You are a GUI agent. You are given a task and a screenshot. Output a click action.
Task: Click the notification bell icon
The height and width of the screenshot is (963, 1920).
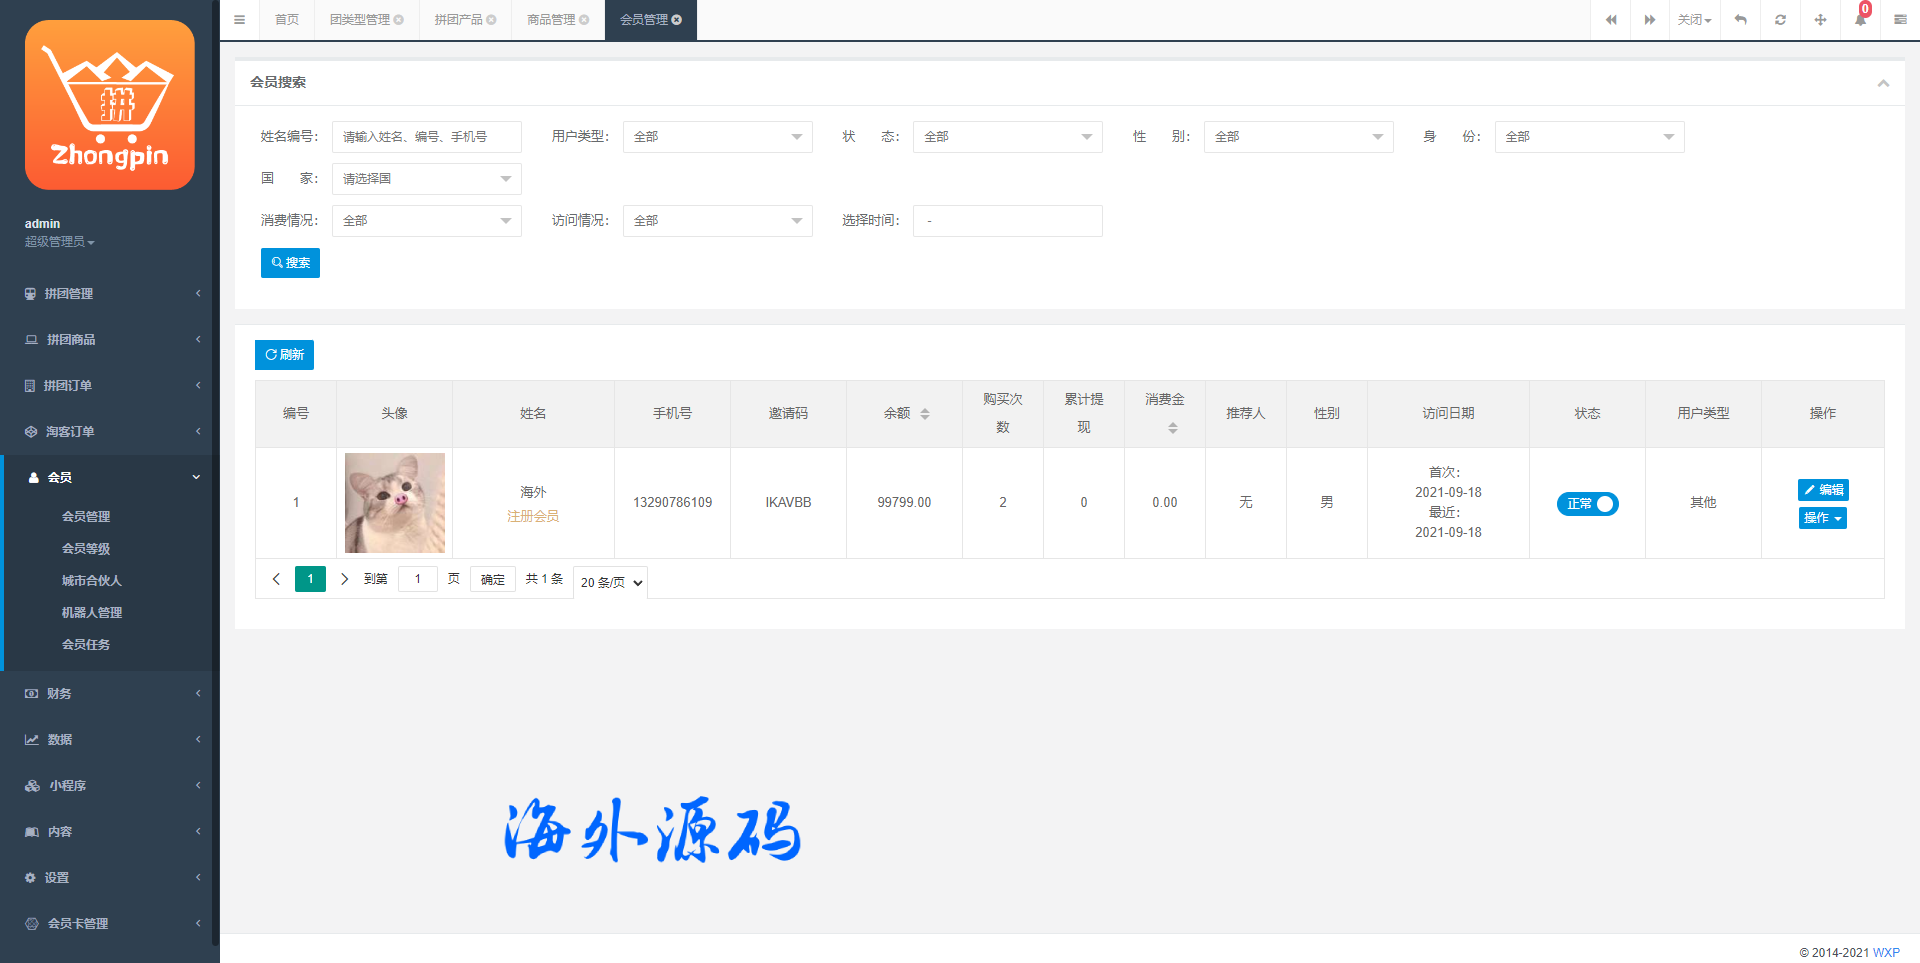[x=1860, y=20]
